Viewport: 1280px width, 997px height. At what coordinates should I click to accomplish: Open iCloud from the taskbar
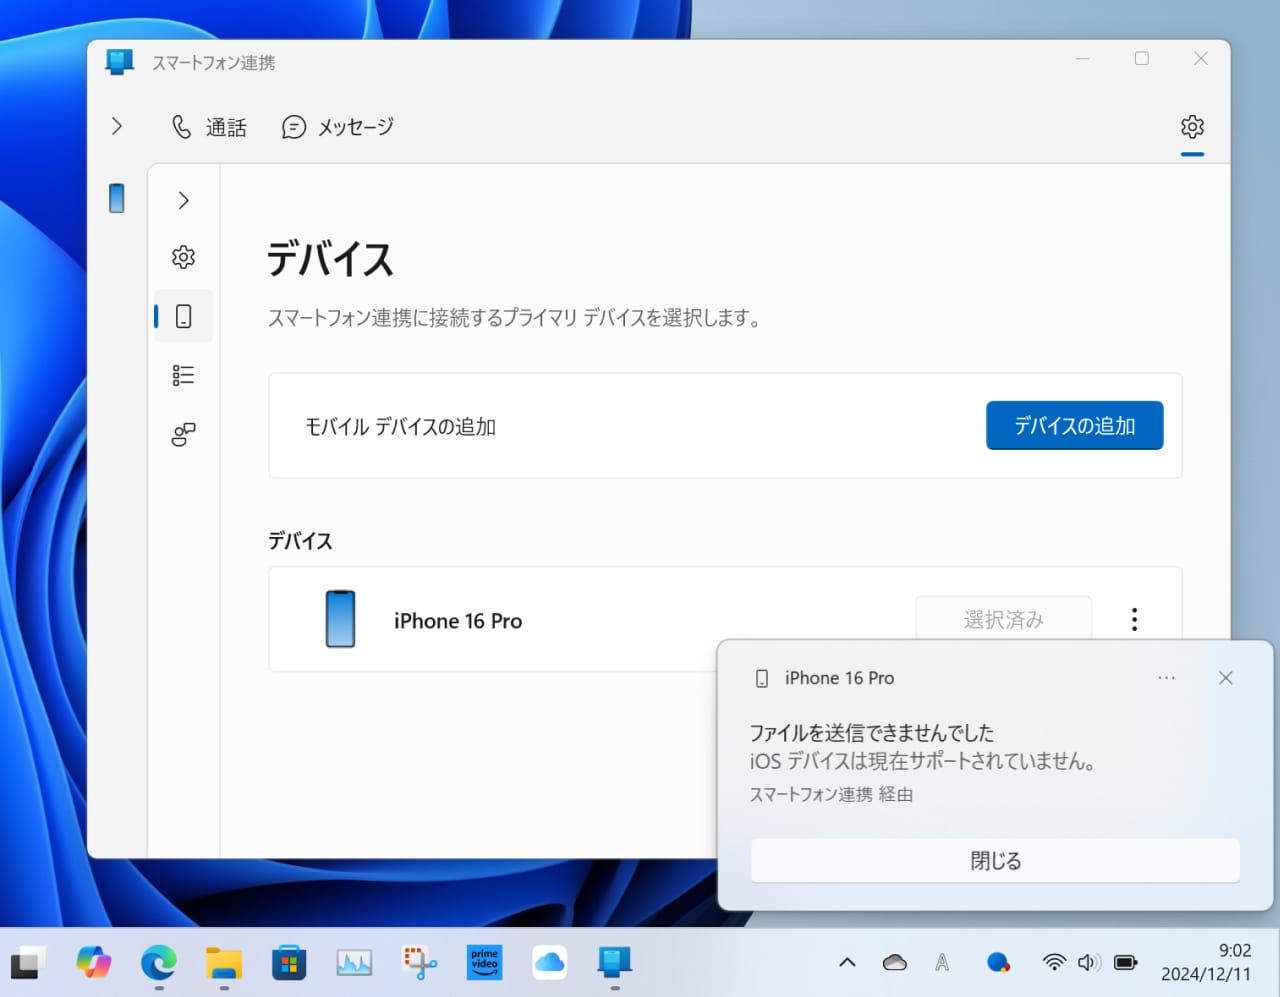(549, 962)
